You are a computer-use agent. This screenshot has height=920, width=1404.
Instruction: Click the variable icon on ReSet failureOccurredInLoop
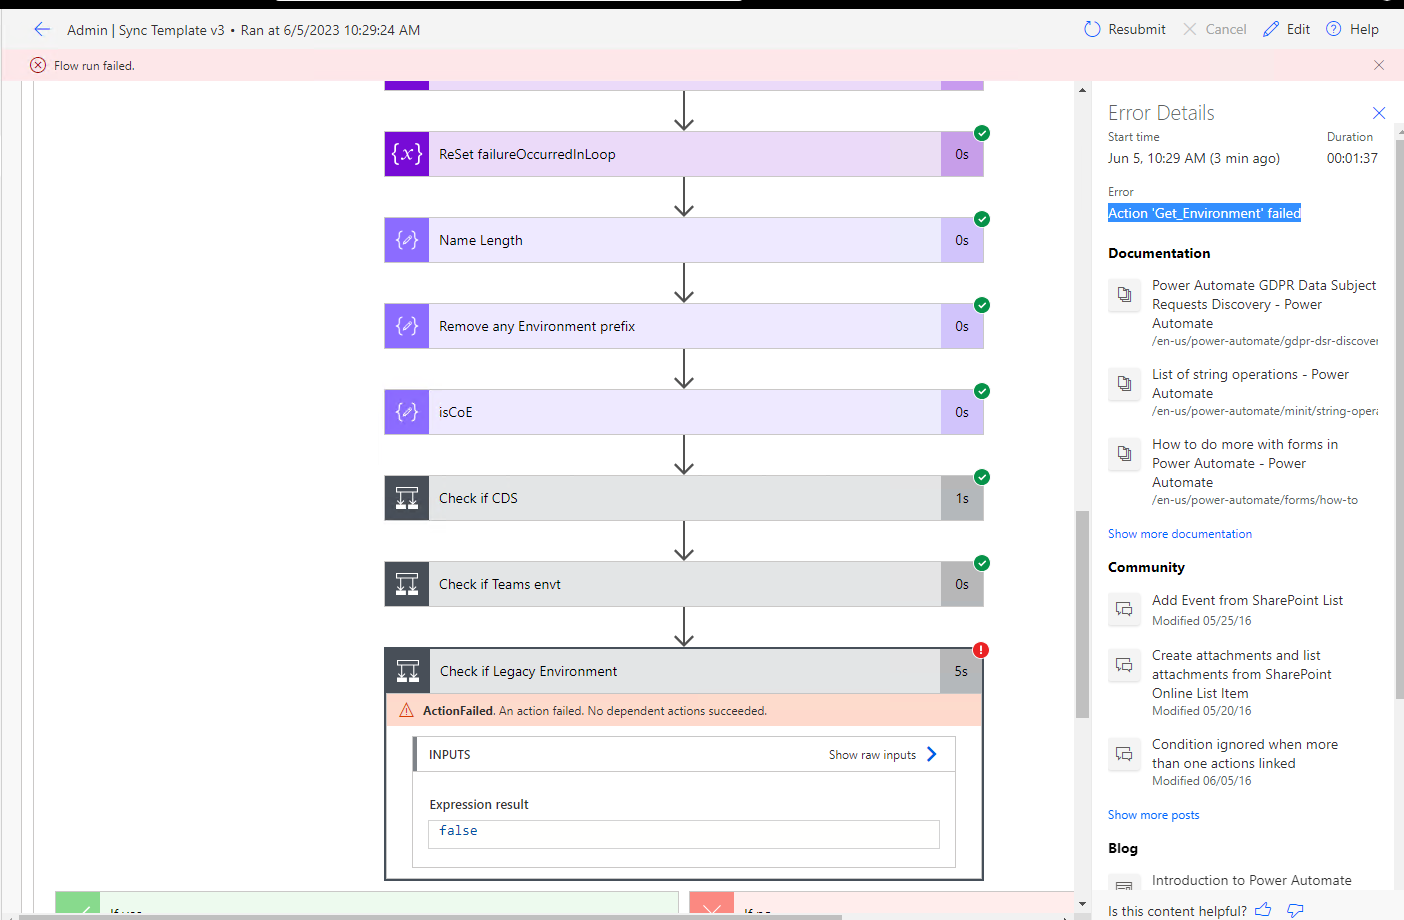(406, 154)
